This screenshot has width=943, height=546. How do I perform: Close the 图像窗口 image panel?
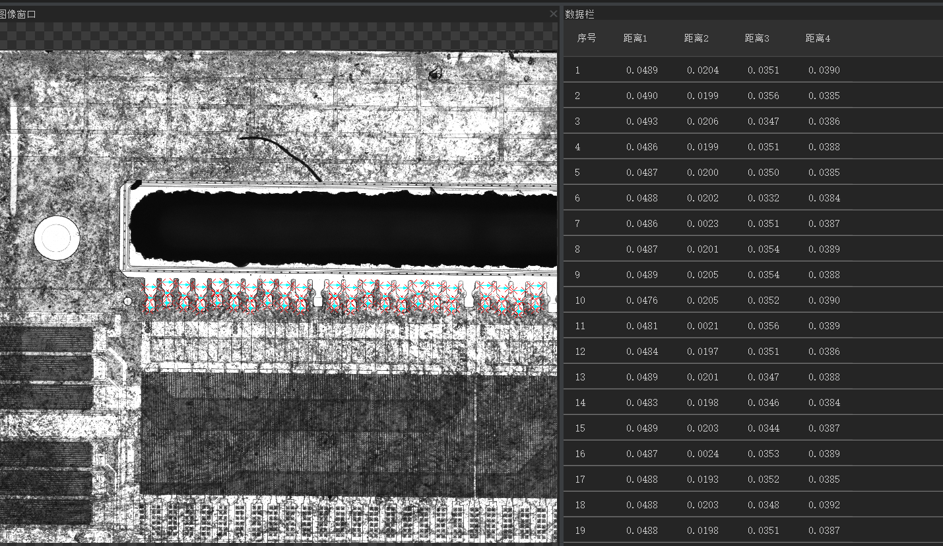(x=553, y=14)
